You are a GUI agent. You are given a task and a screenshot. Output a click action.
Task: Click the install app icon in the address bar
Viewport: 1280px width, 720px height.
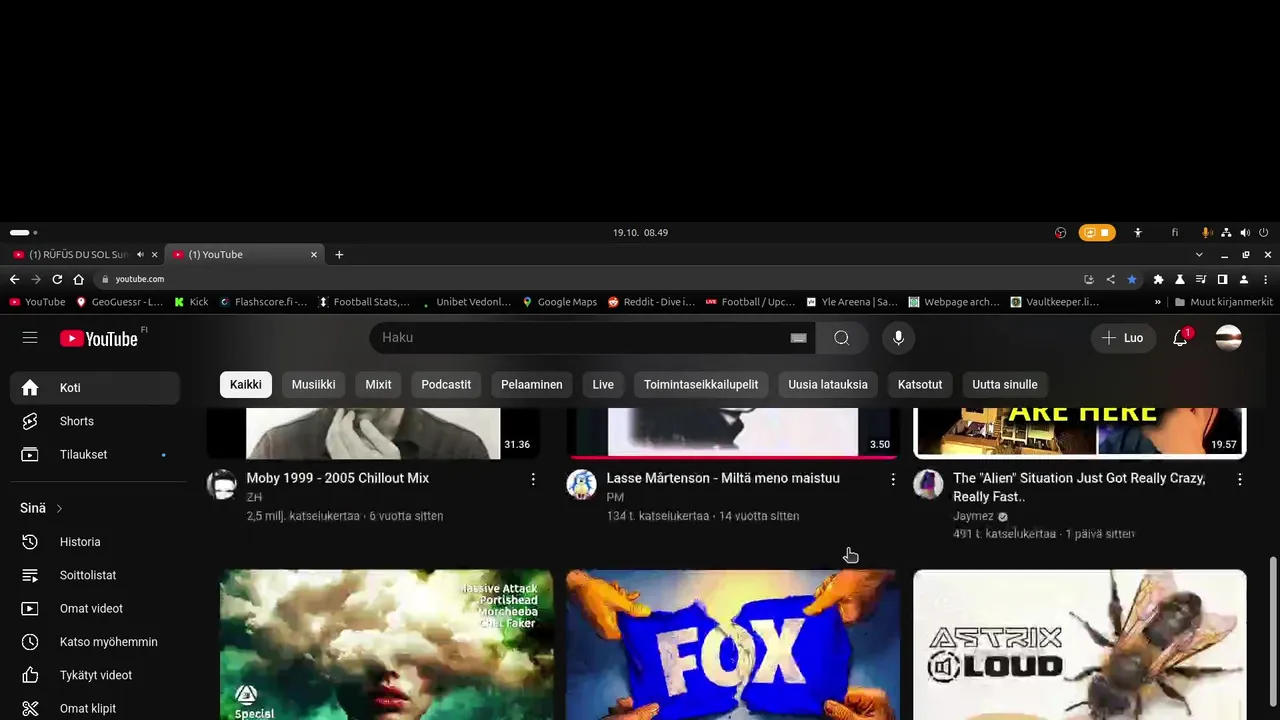(1089, 279)
